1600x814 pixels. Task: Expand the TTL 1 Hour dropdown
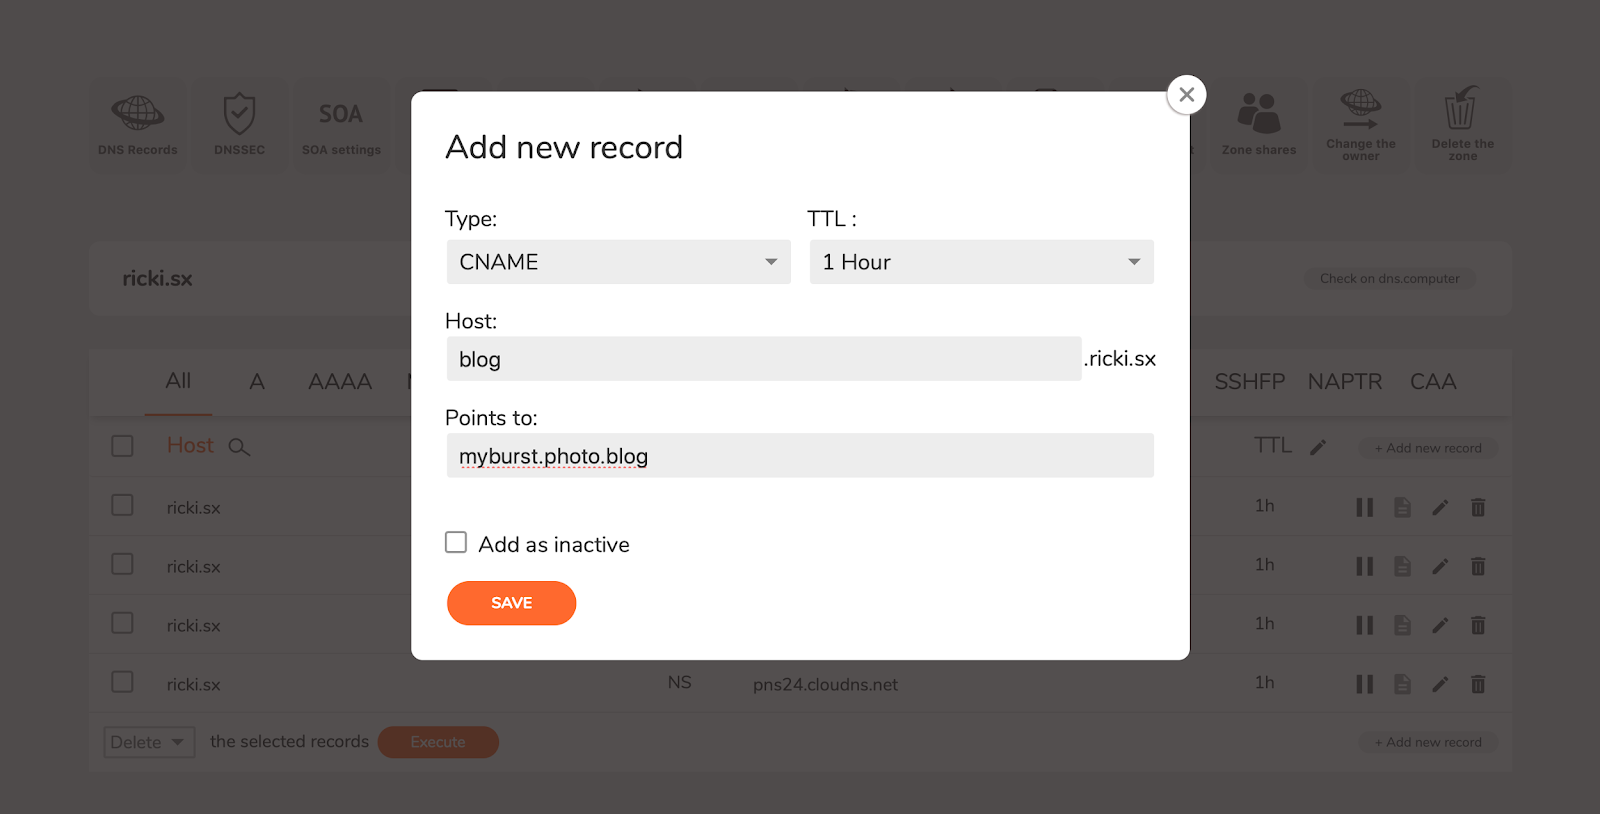(981, 262)
